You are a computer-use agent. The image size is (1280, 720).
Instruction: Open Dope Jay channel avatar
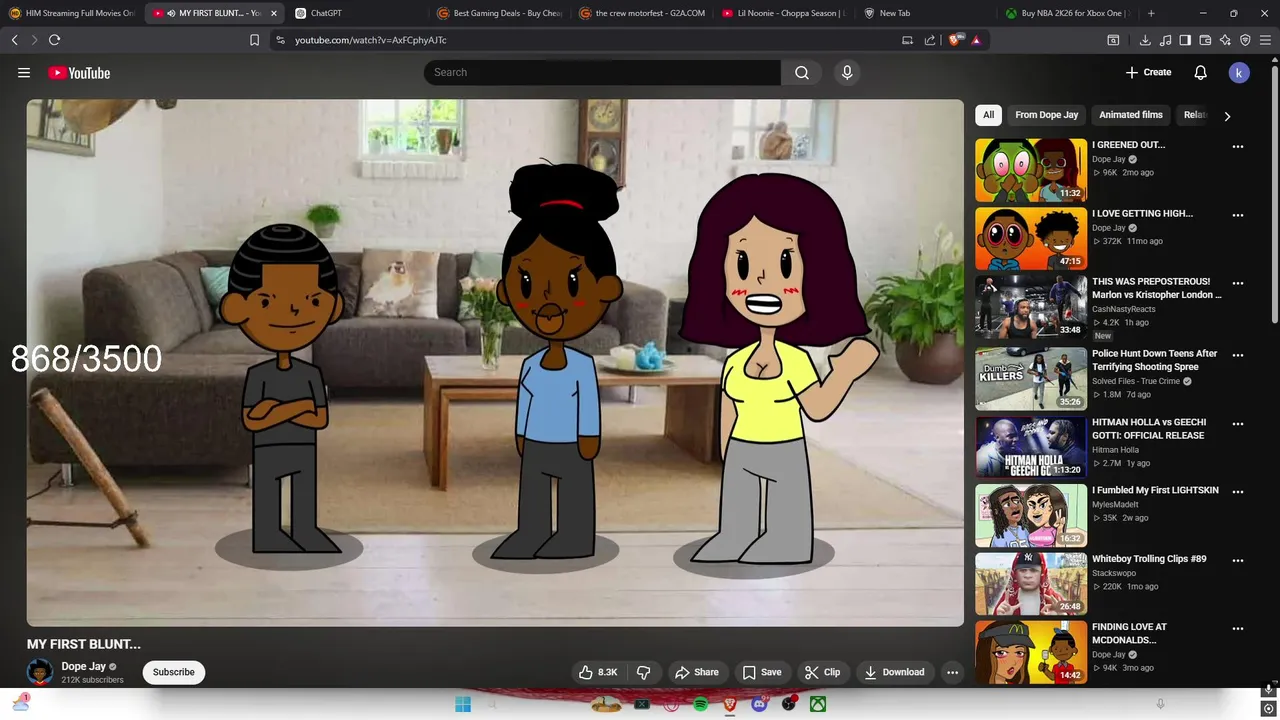click(40, 672)
